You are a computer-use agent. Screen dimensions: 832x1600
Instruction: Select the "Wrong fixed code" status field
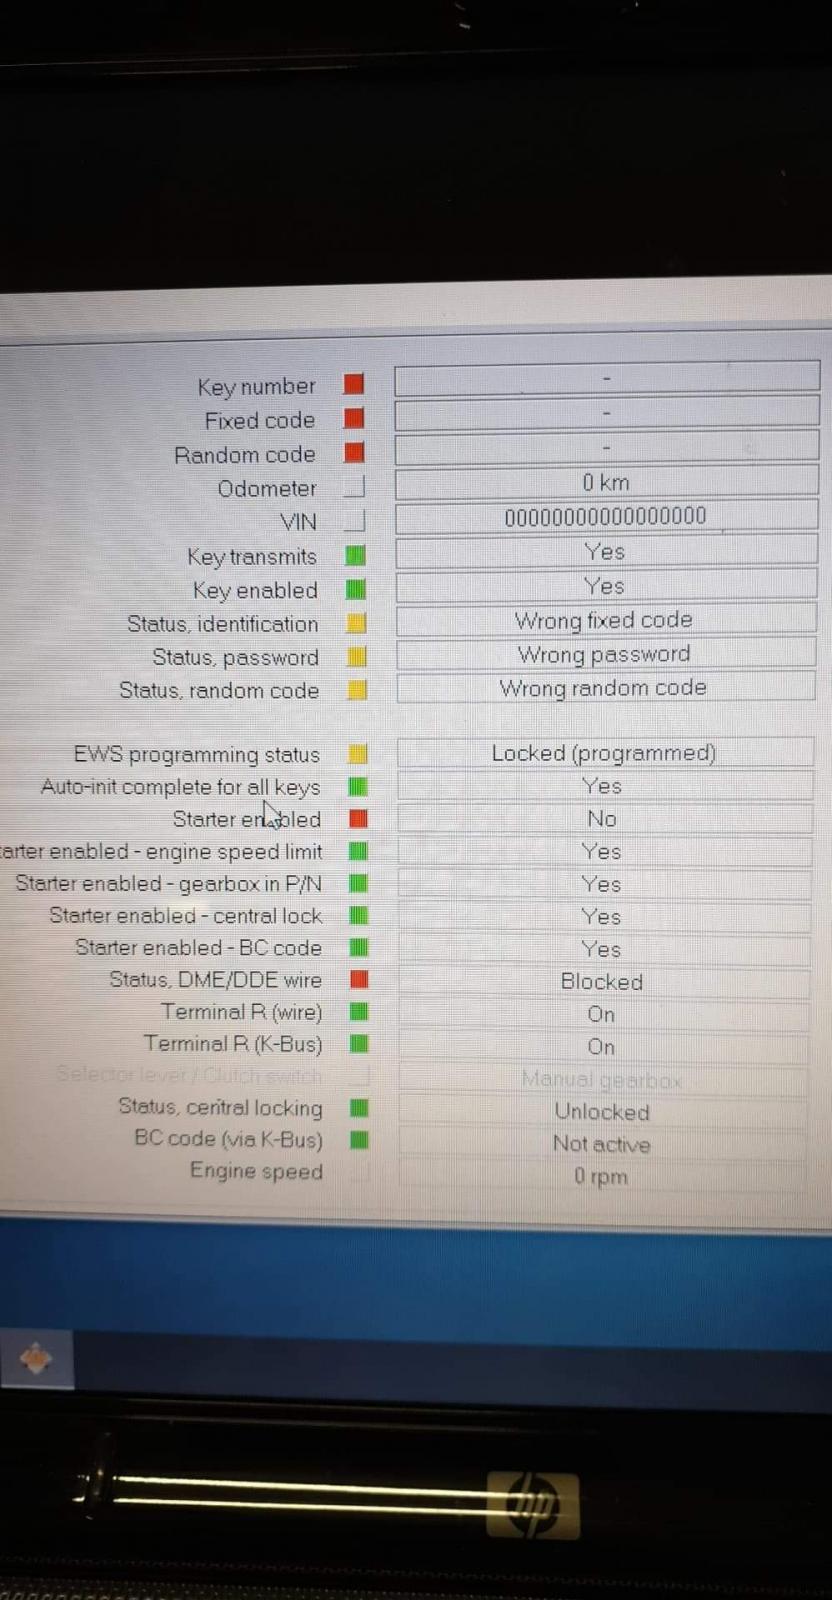tap(604, 621)
